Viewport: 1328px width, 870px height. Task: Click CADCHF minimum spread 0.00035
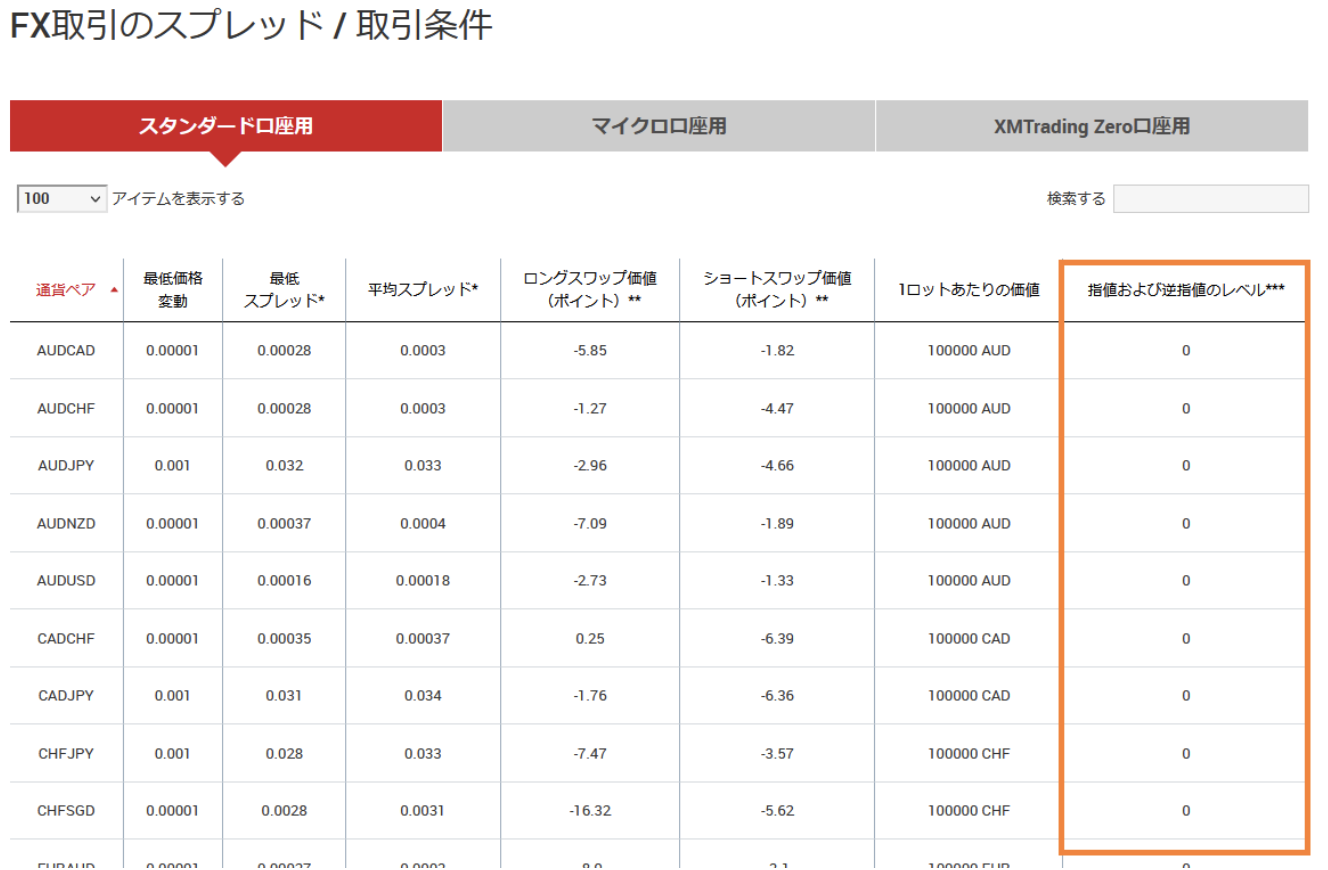(284, 638)
